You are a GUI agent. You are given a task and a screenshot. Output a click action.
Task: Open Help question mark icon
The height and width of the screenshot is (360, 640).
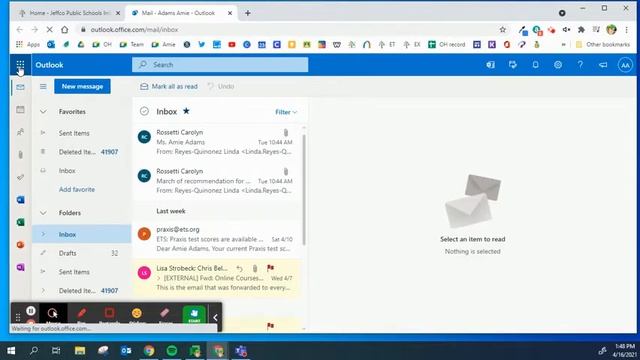[x=580, y=65]
